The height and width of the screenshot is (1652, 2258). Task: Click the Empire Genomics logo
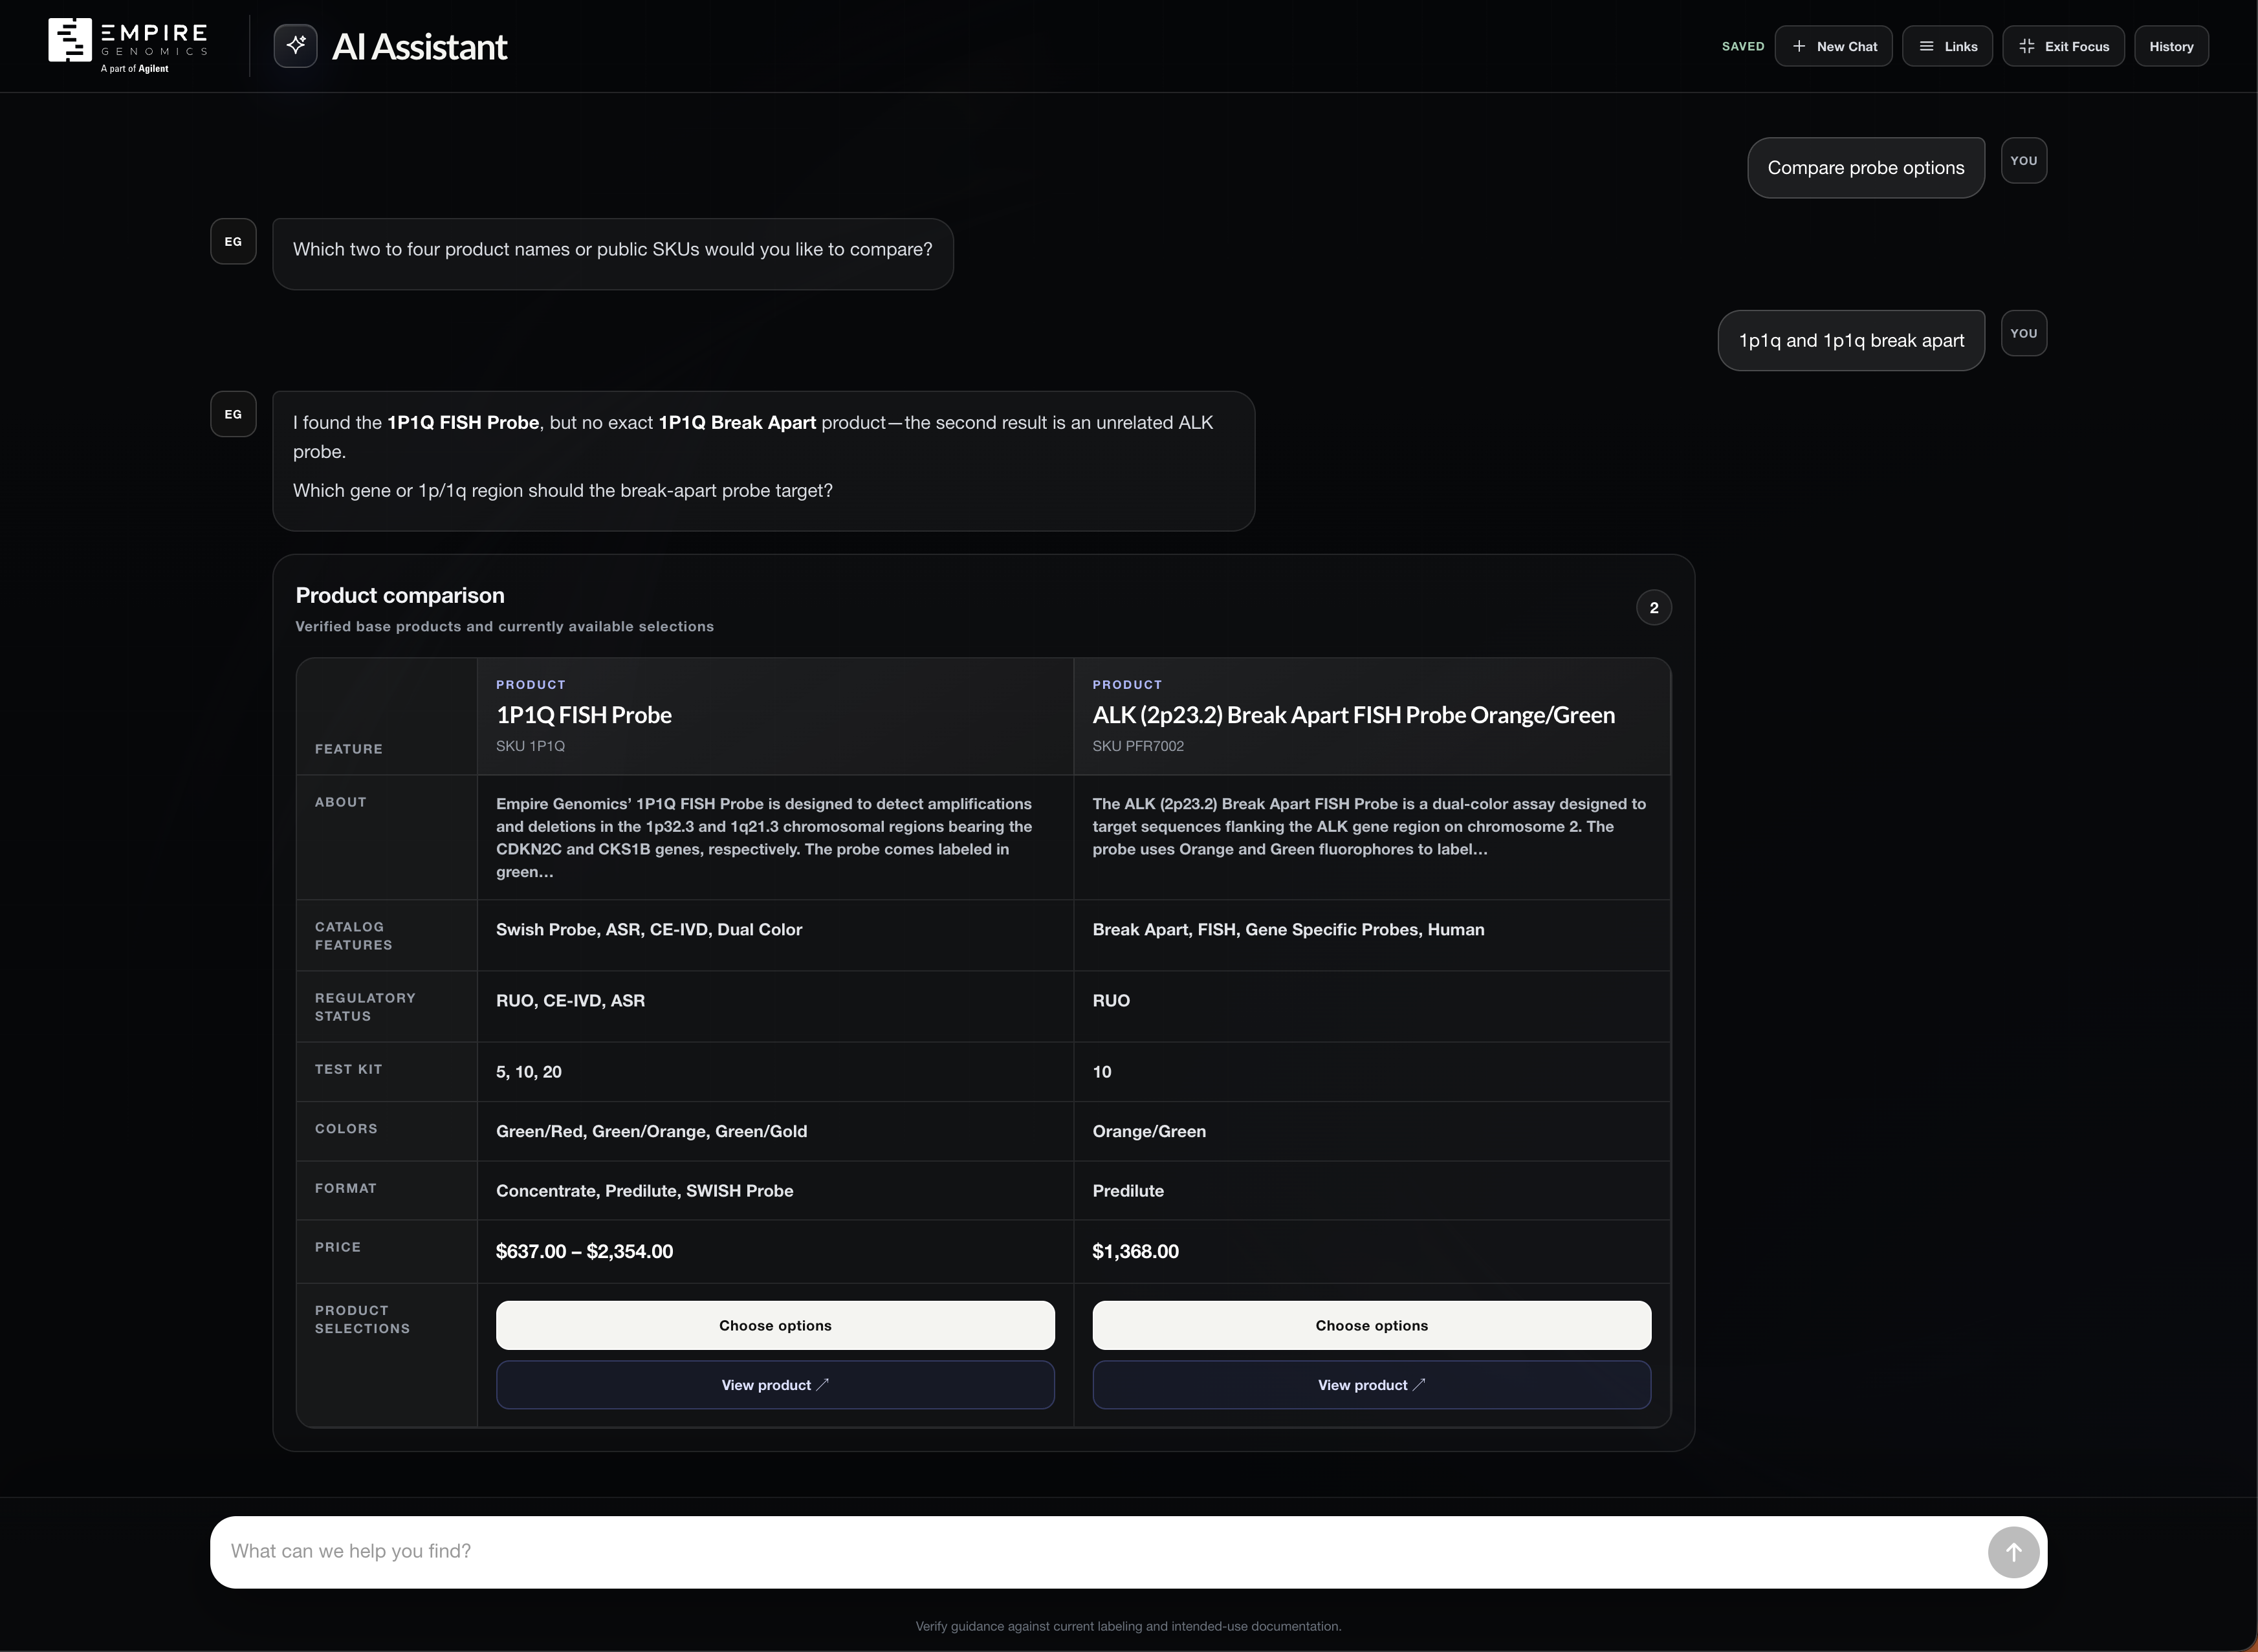click(128, 45)
